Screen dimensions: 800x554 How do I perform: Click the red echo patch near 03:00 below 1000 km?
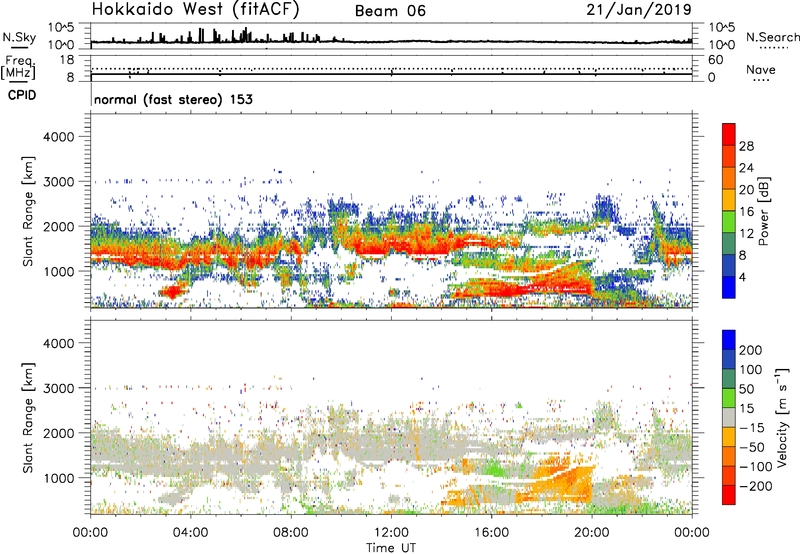tap(172, 292)
